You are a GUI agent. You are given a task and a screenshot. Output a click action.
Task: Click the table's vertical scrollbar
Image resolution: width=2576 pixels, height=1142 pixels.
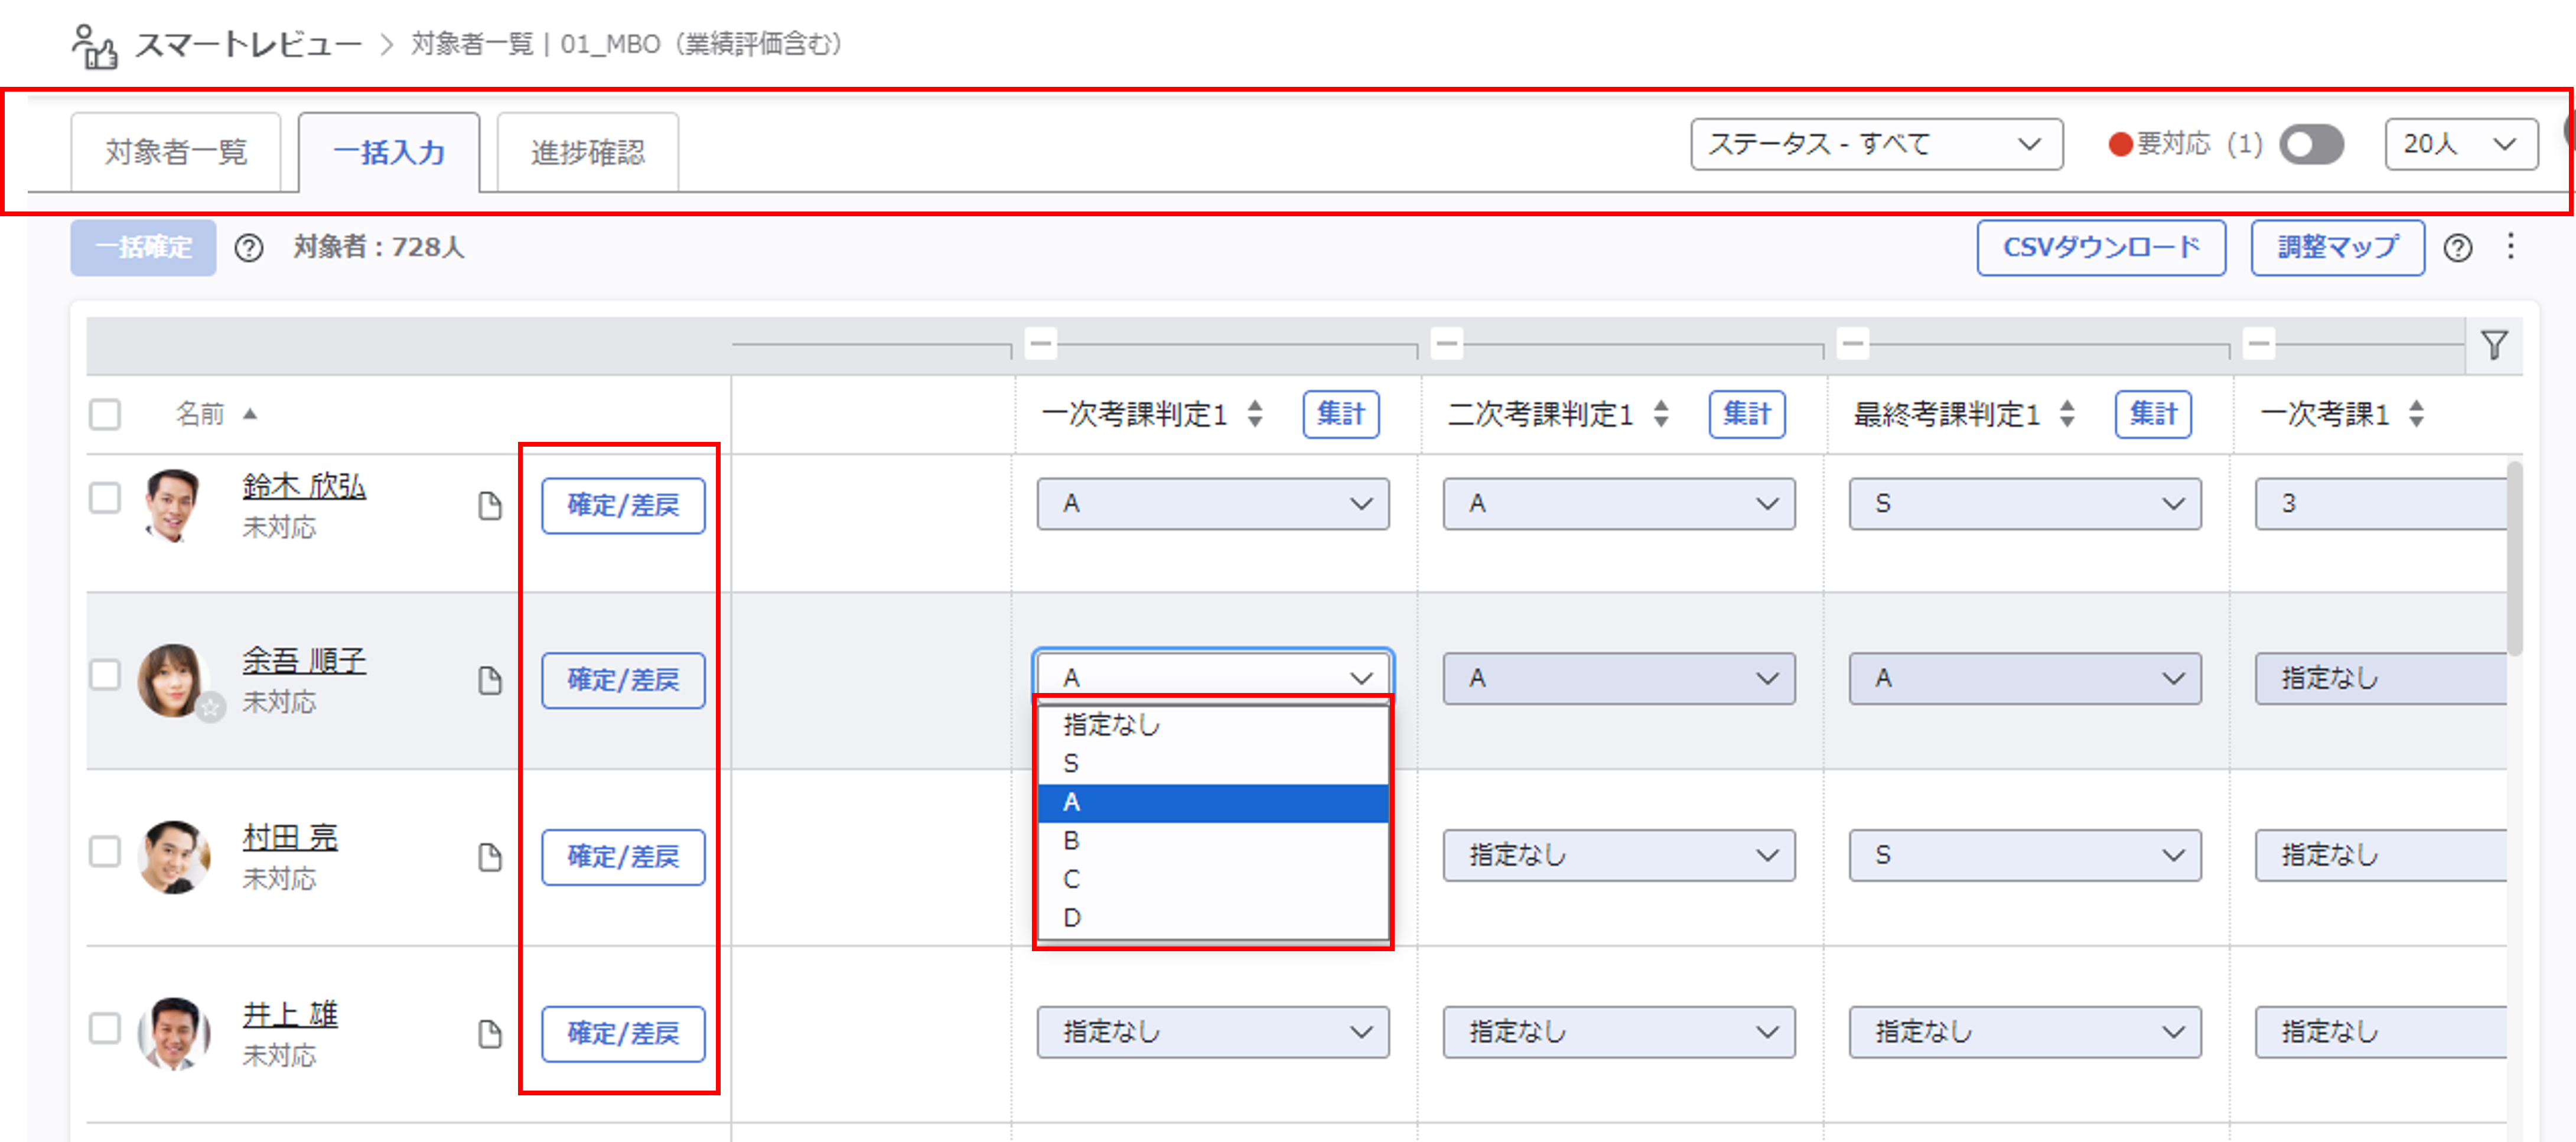click(x=2514, y=560)
